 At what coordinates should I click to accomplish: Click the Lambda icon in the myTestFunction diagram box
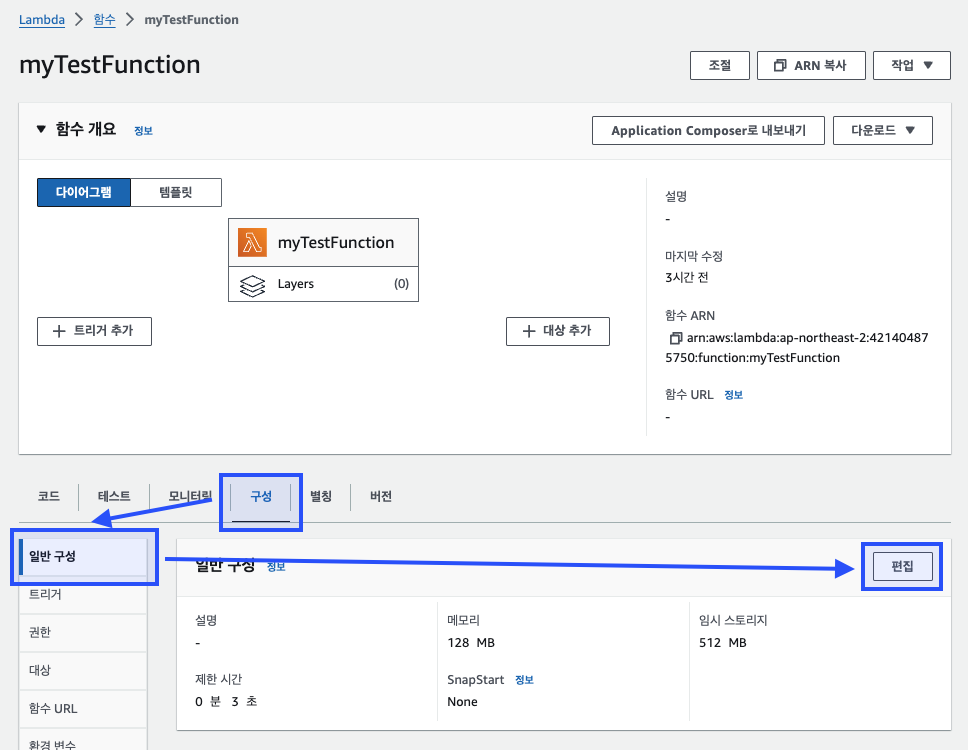(252, 243)
